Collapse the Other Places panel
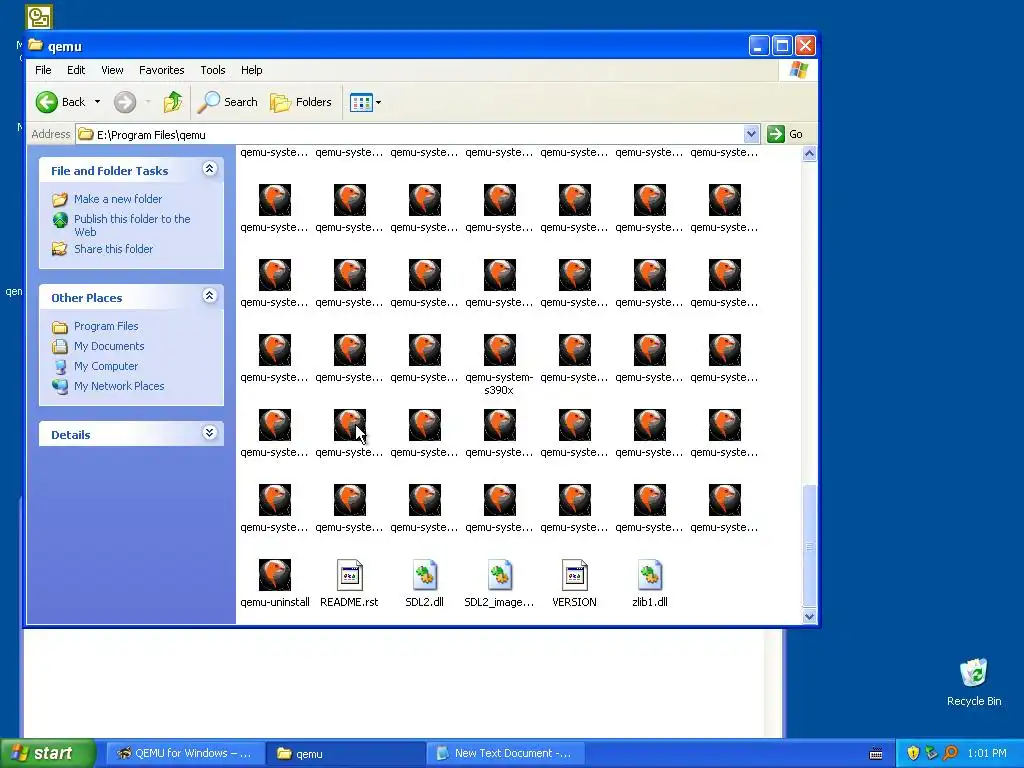The image size is (1024, 768). click(x=209, y=296)
